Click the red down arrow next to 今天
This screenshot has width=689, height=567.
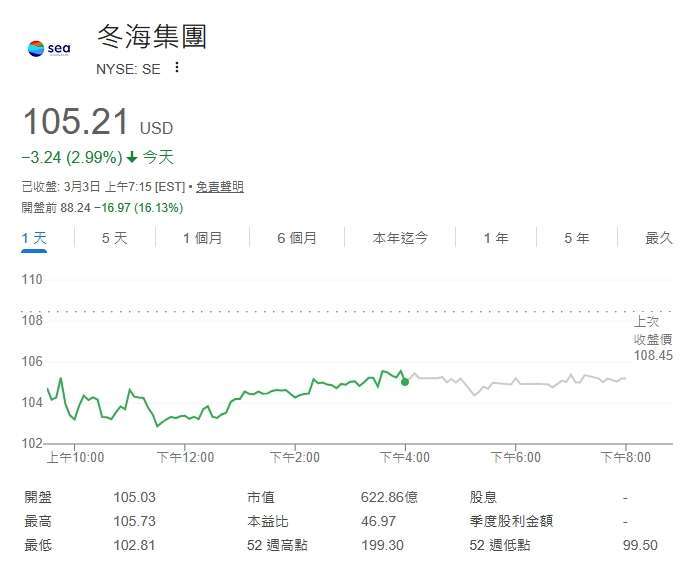coord(132,157)
